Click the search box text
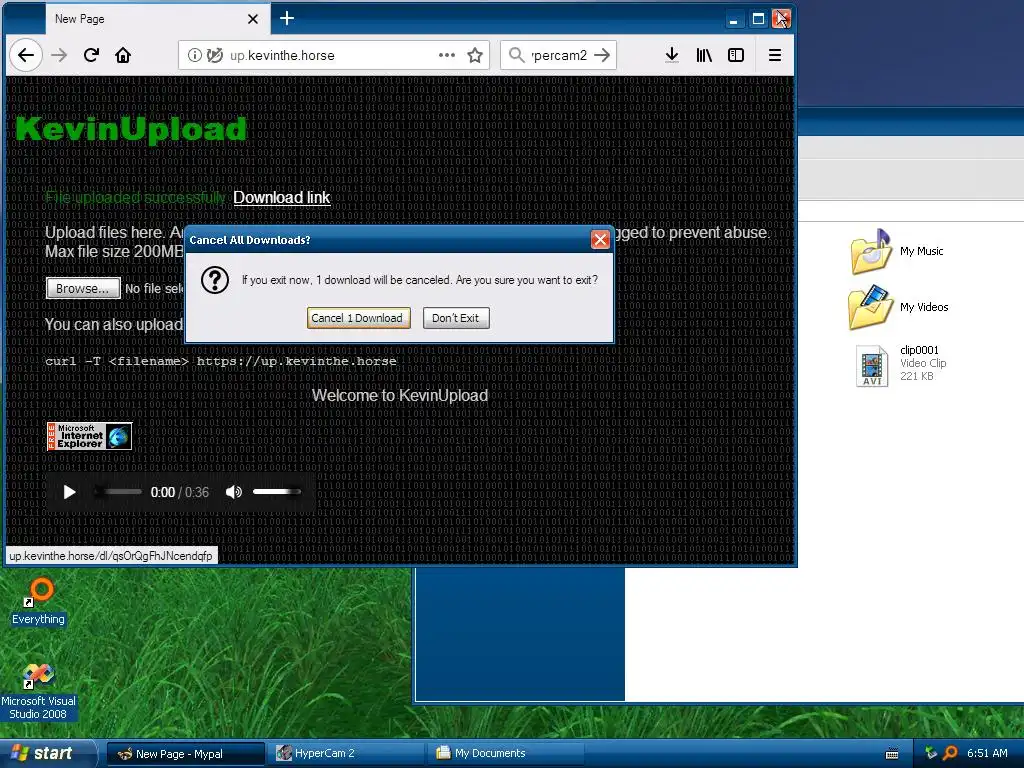This screenshot has width=1024, height=768. [559, 55]
